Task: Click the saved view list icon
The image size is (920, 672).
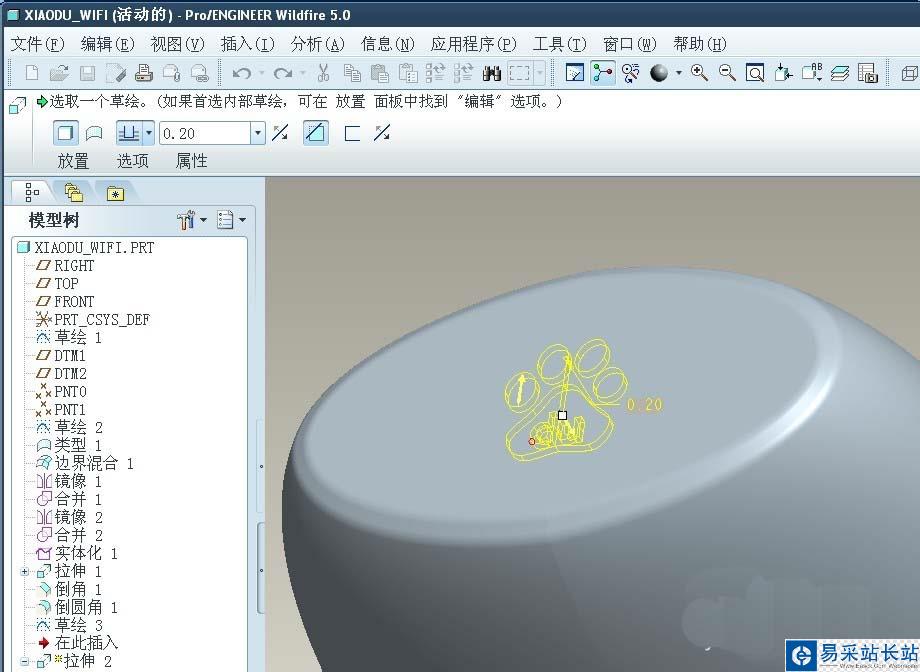Action: tap(813, 73)
